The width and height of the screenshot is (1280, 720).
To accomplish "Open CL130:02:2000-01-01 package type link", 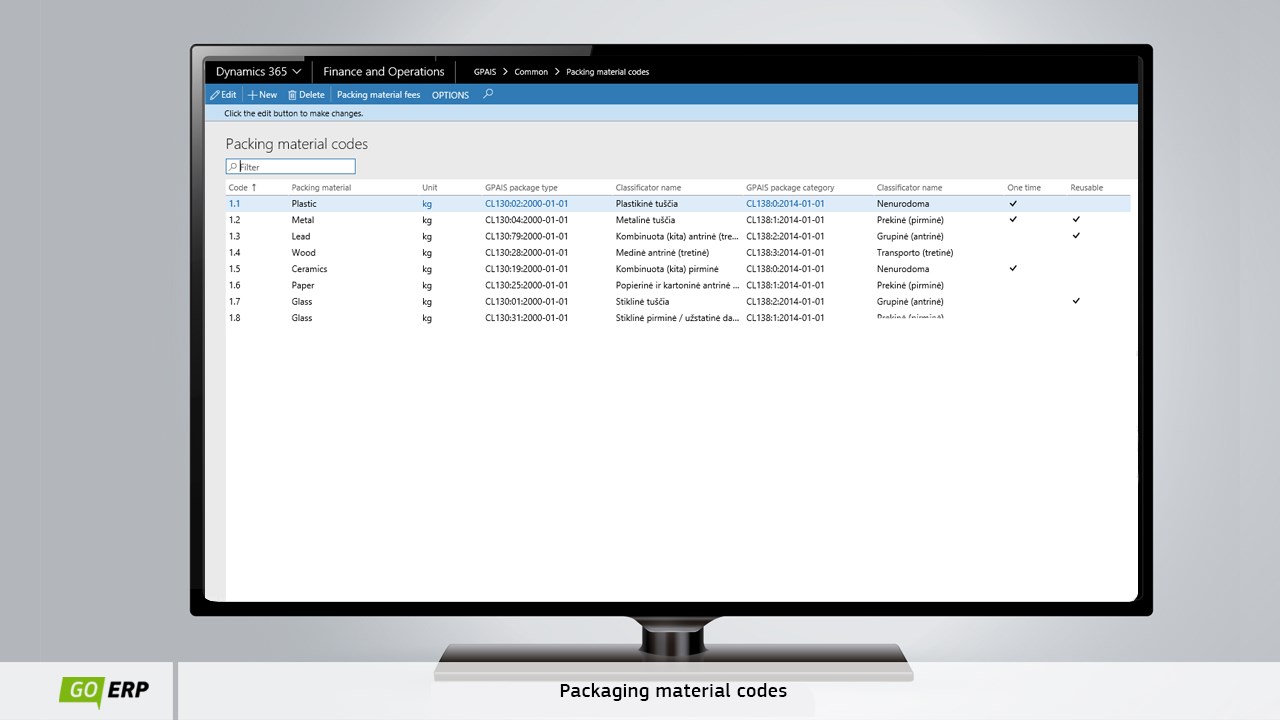I will (527, 204).
